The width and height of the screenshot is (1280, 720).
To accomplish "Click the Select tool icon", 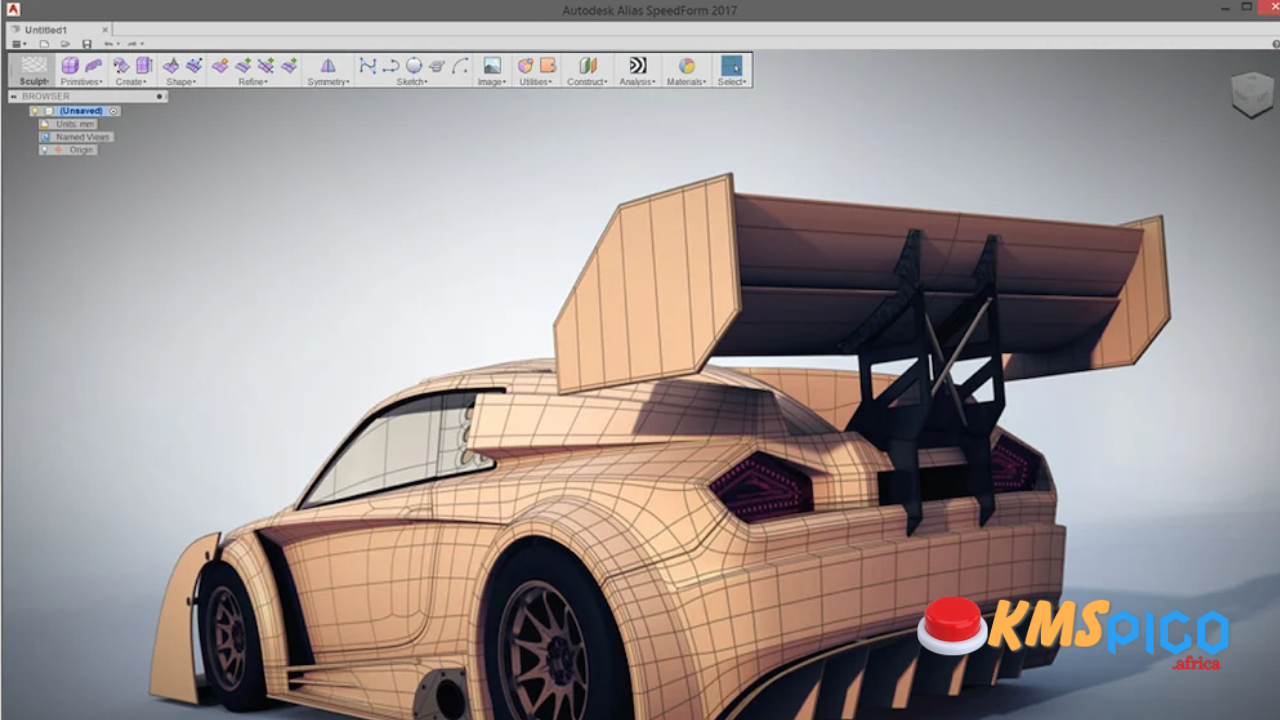I will pos(732,66).
